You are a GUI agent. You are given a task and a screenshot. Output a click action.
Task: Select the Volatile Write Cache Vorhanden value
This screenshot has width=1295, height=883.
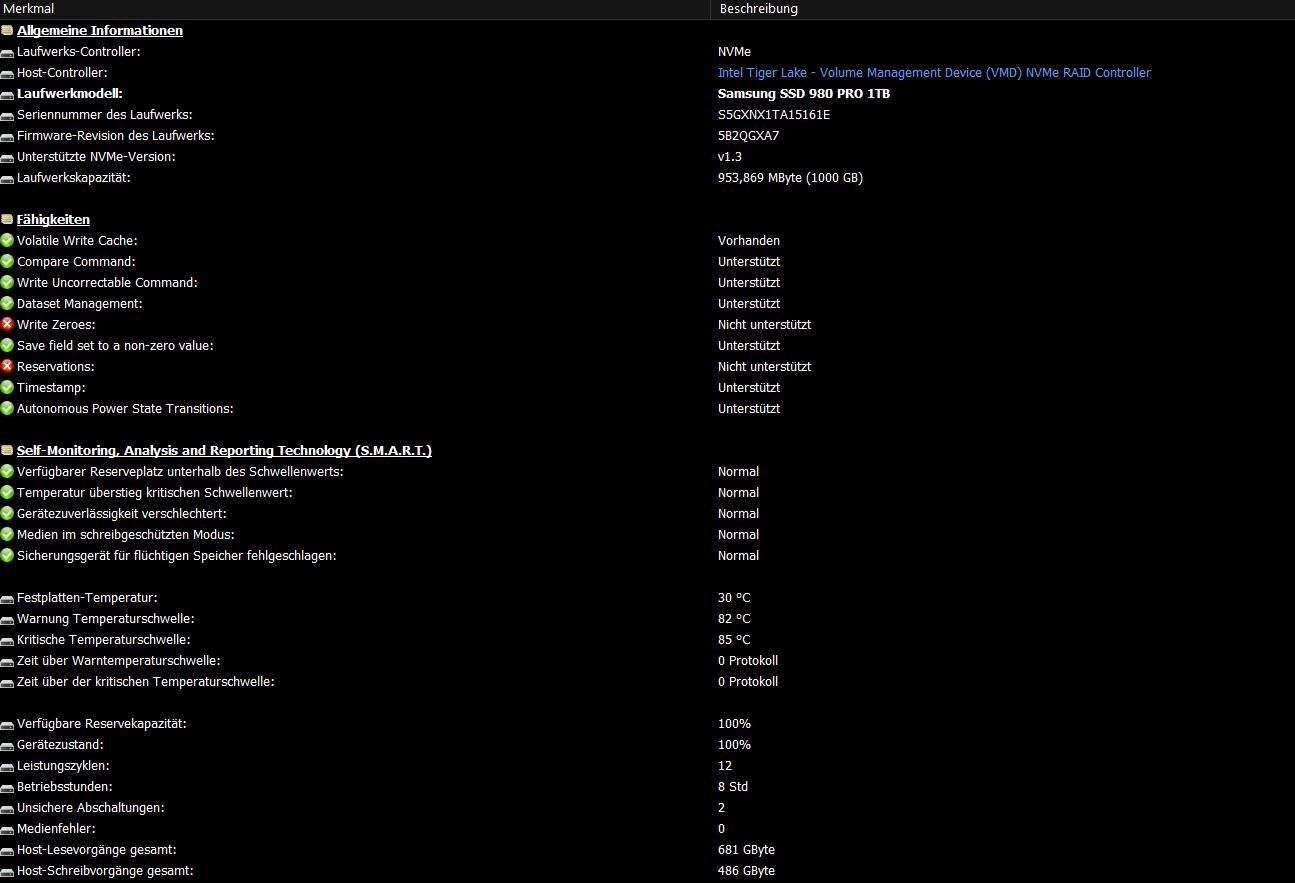coord(749,241)
